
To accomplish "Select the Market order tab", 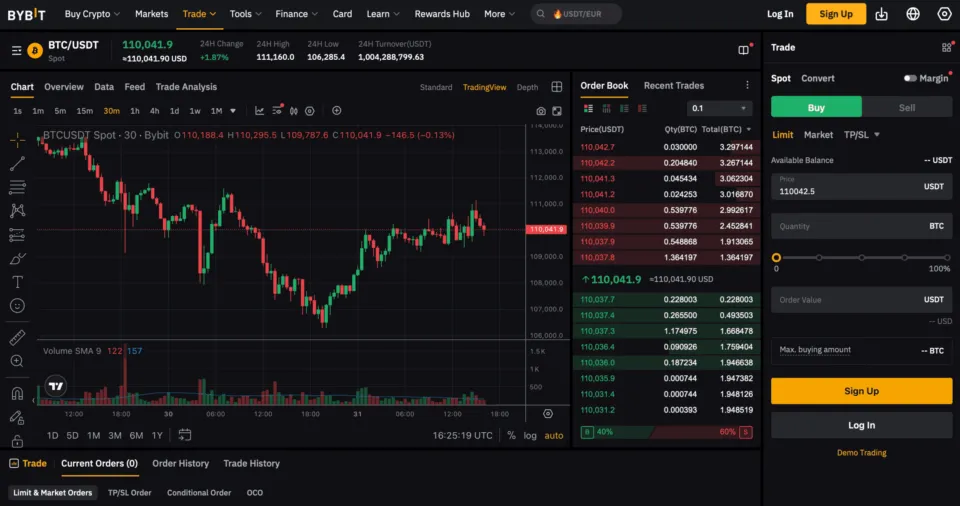I will 818,135.
